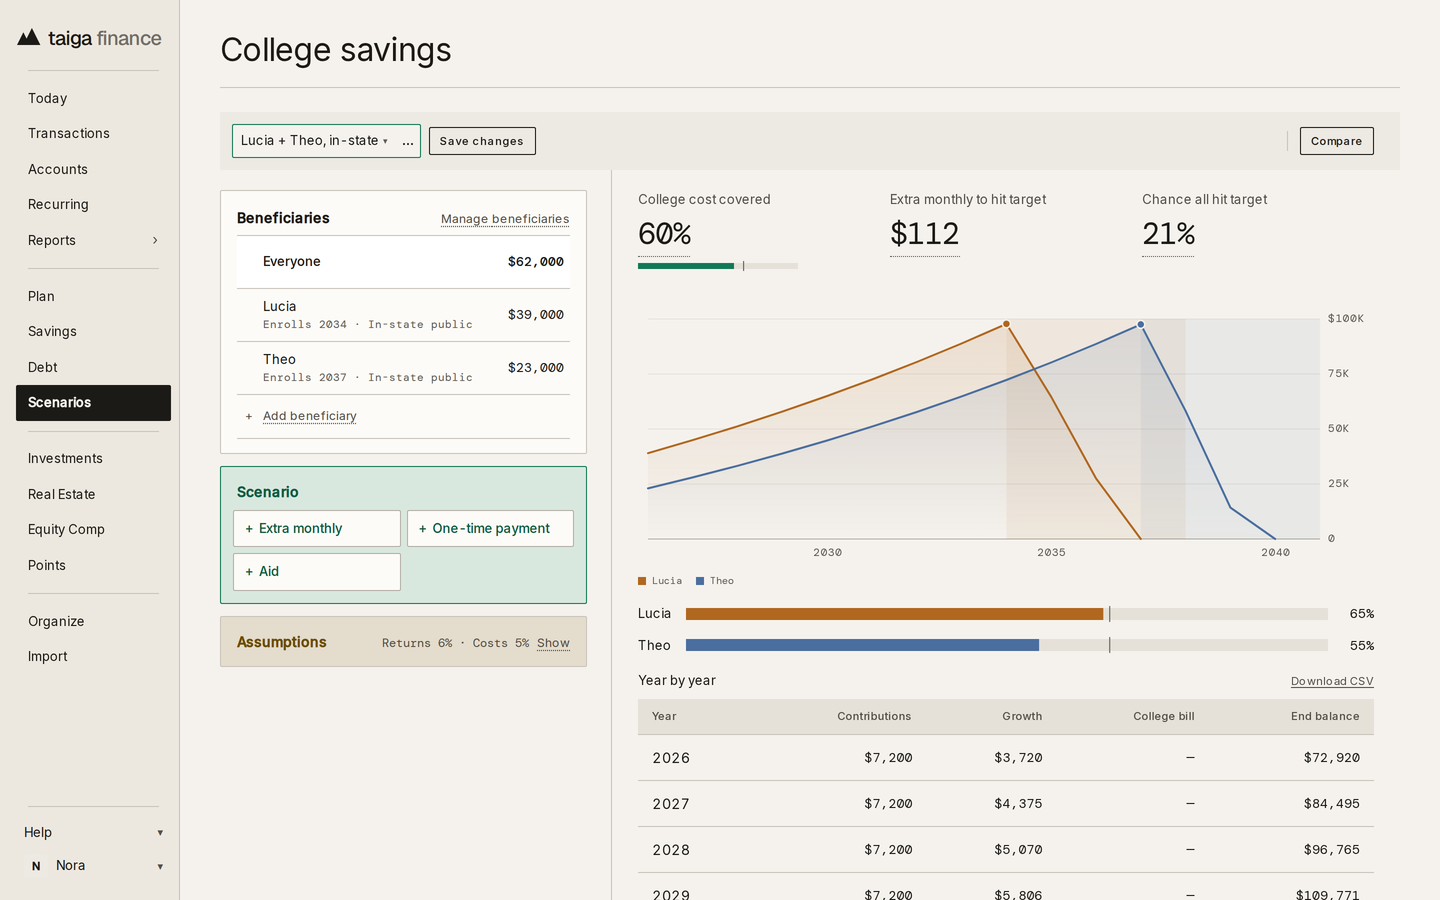Open Import in the sidebar

93,656
